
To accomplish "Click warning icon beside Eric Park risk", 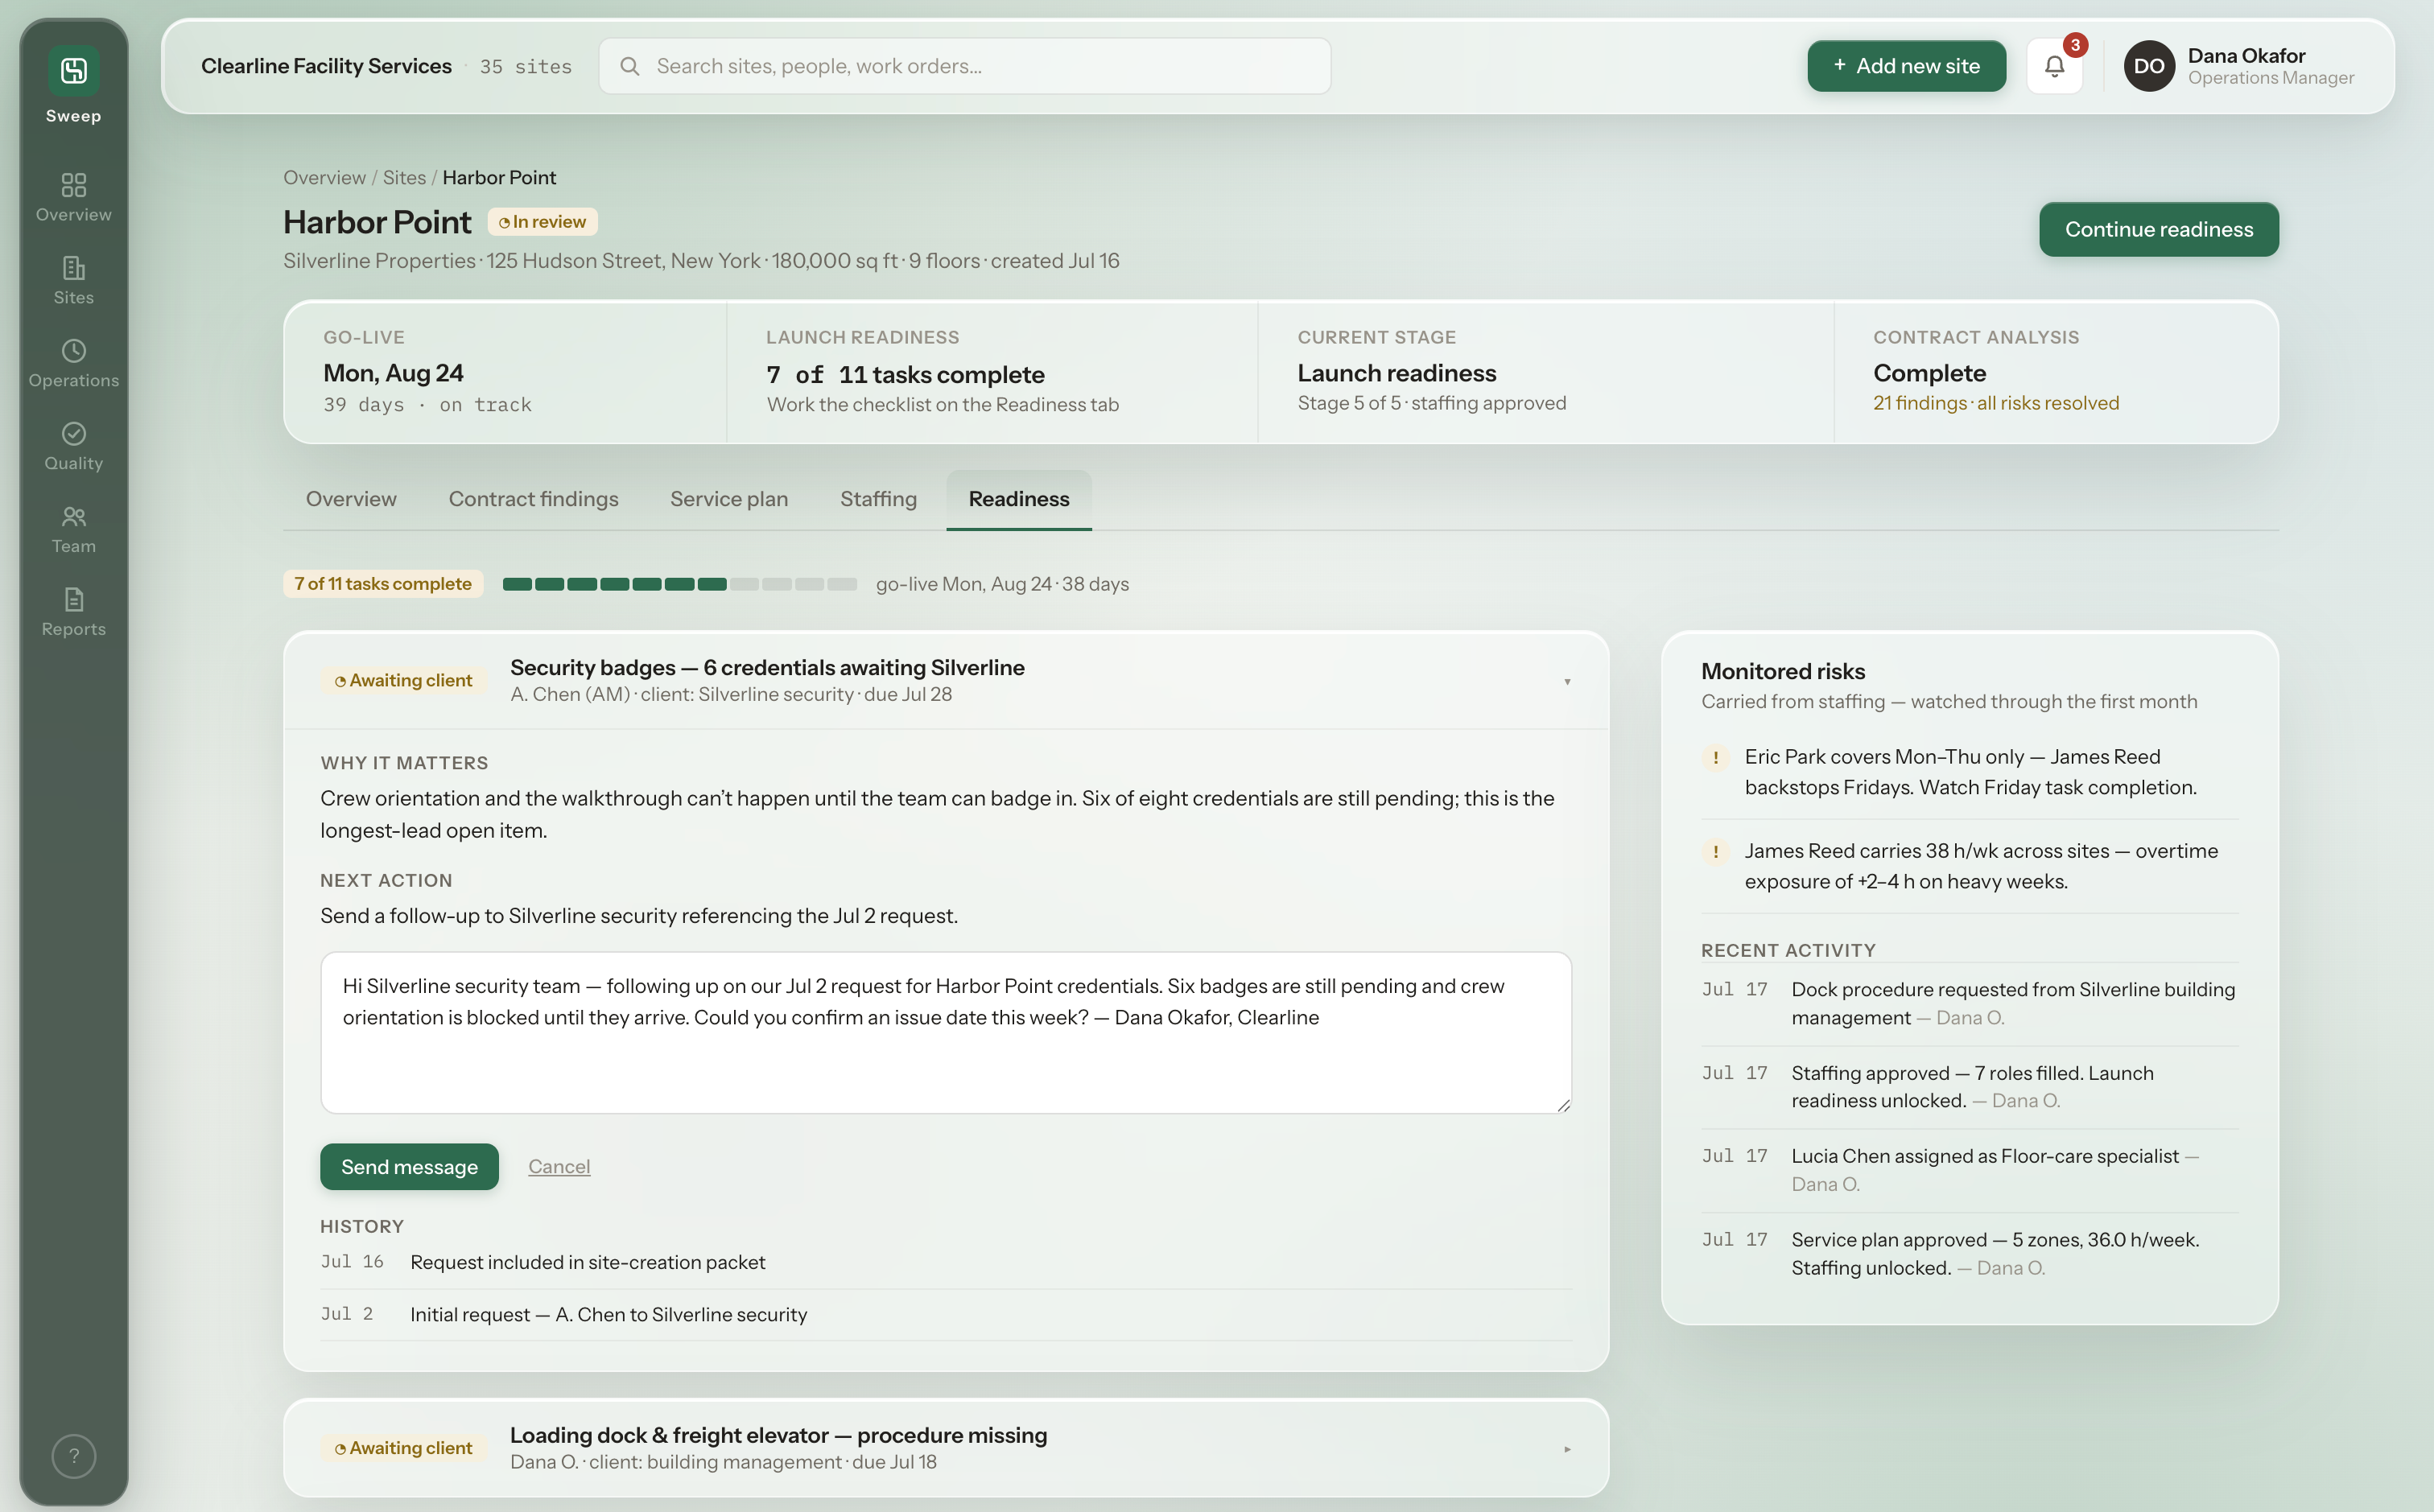I will coord(1716,758).
